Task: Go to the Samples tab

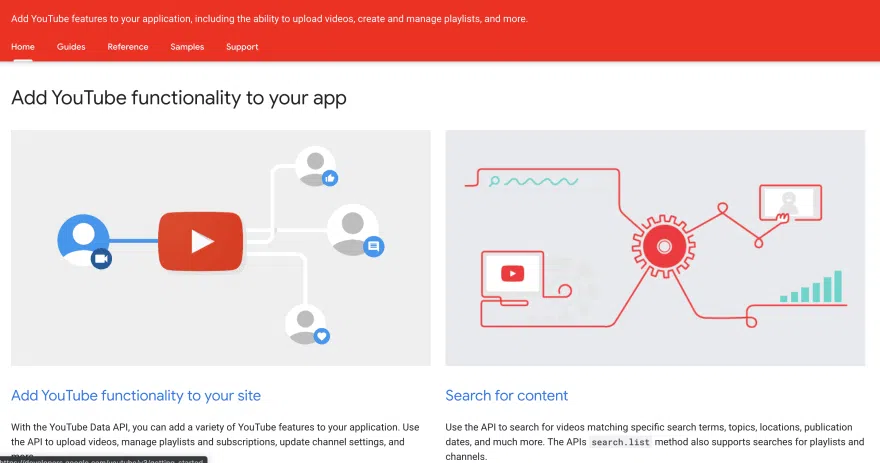Action: 187,47
